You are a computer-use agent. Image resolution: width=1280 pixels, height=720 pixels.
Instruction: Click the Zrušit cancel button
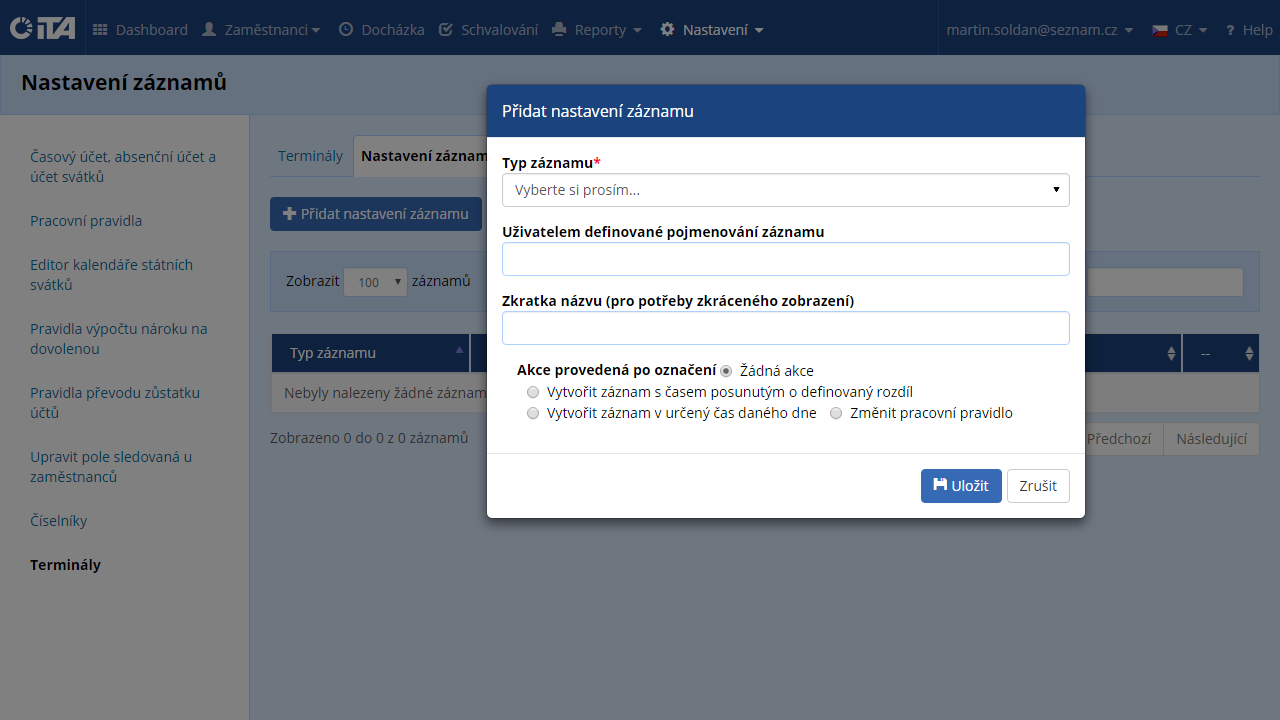click(x=1038, y=486)
